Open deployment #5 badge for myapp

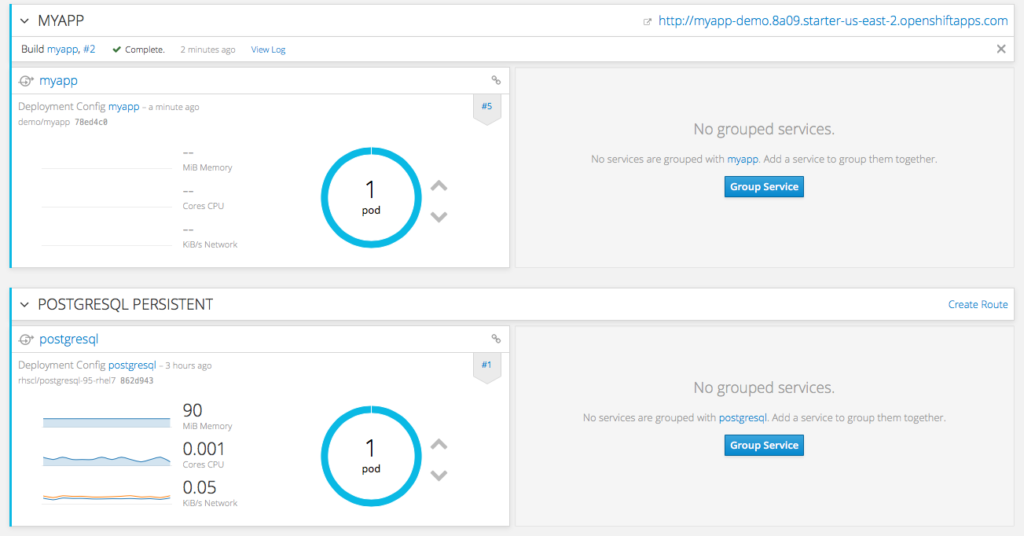(x=486, y=106)
